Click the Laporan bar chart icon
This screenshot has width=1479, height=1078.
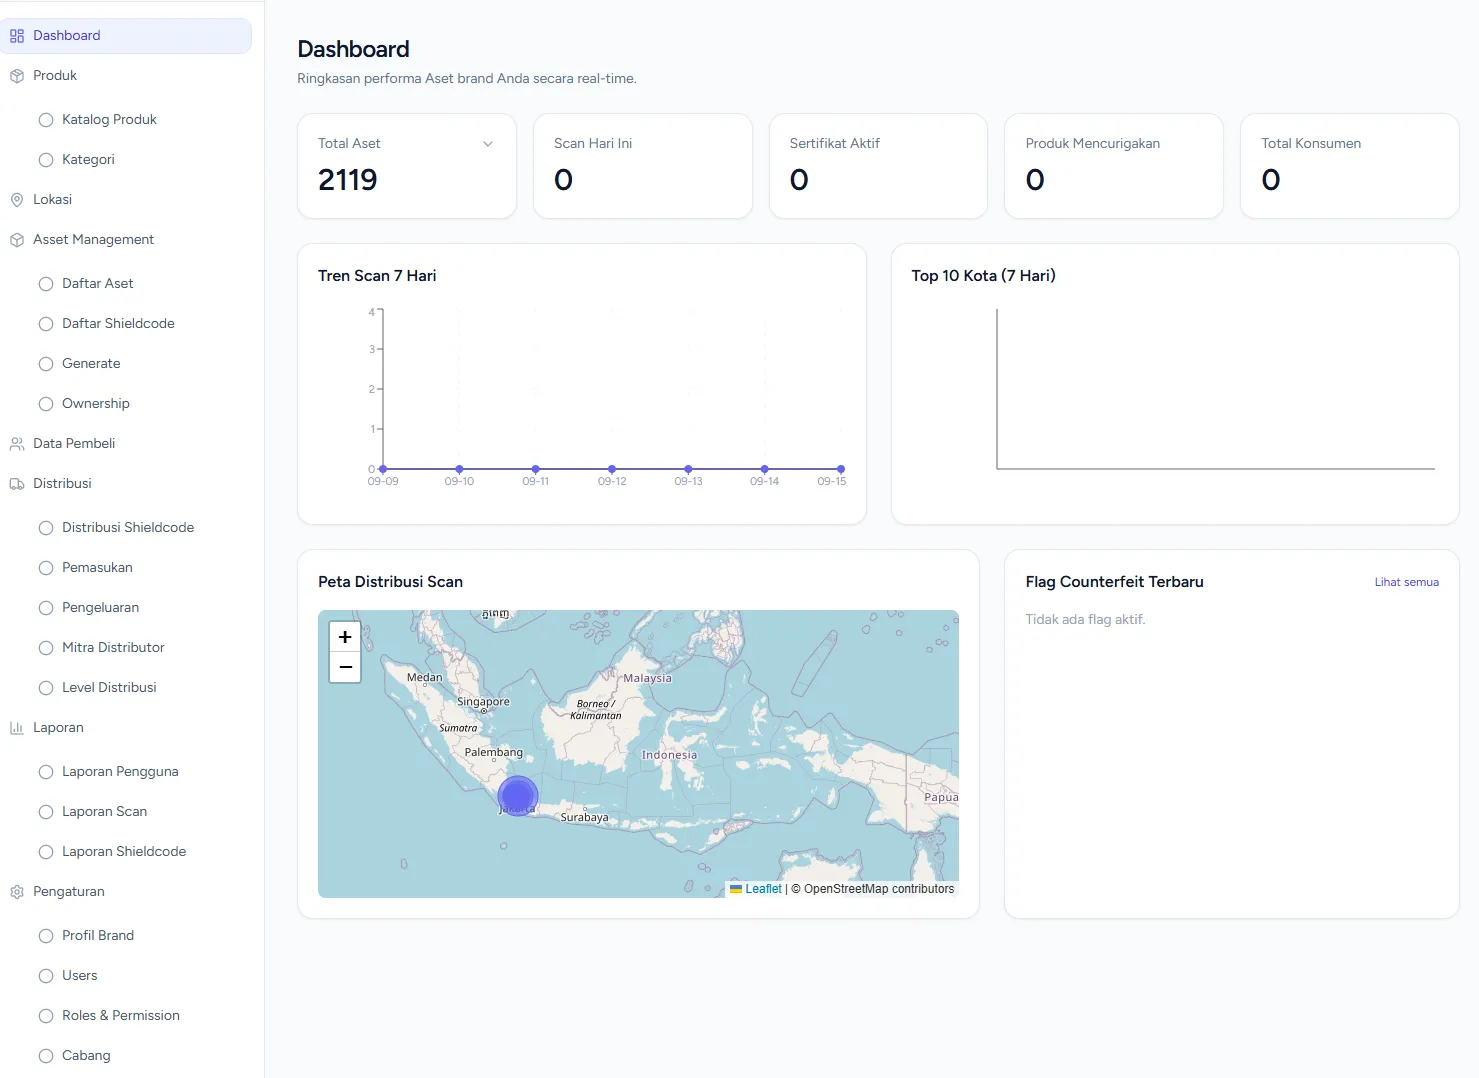tap(17, 728)
